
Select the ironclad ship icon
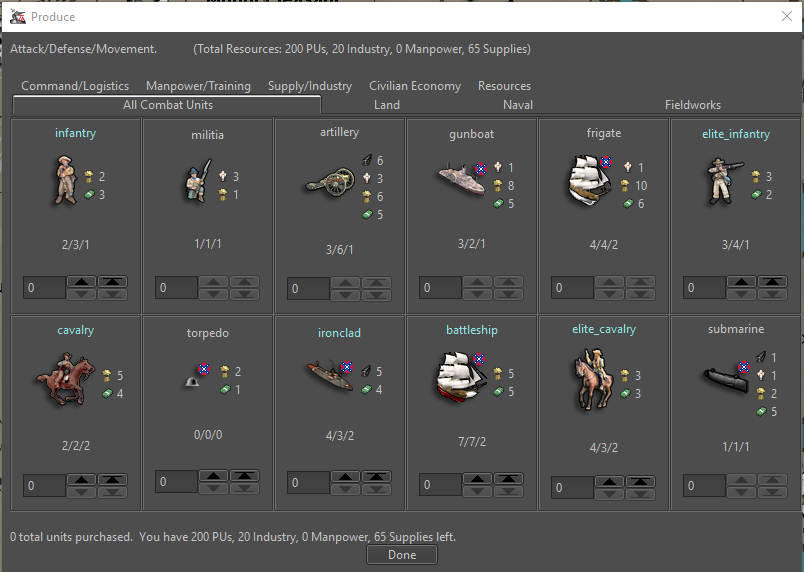tap(329, 375)
